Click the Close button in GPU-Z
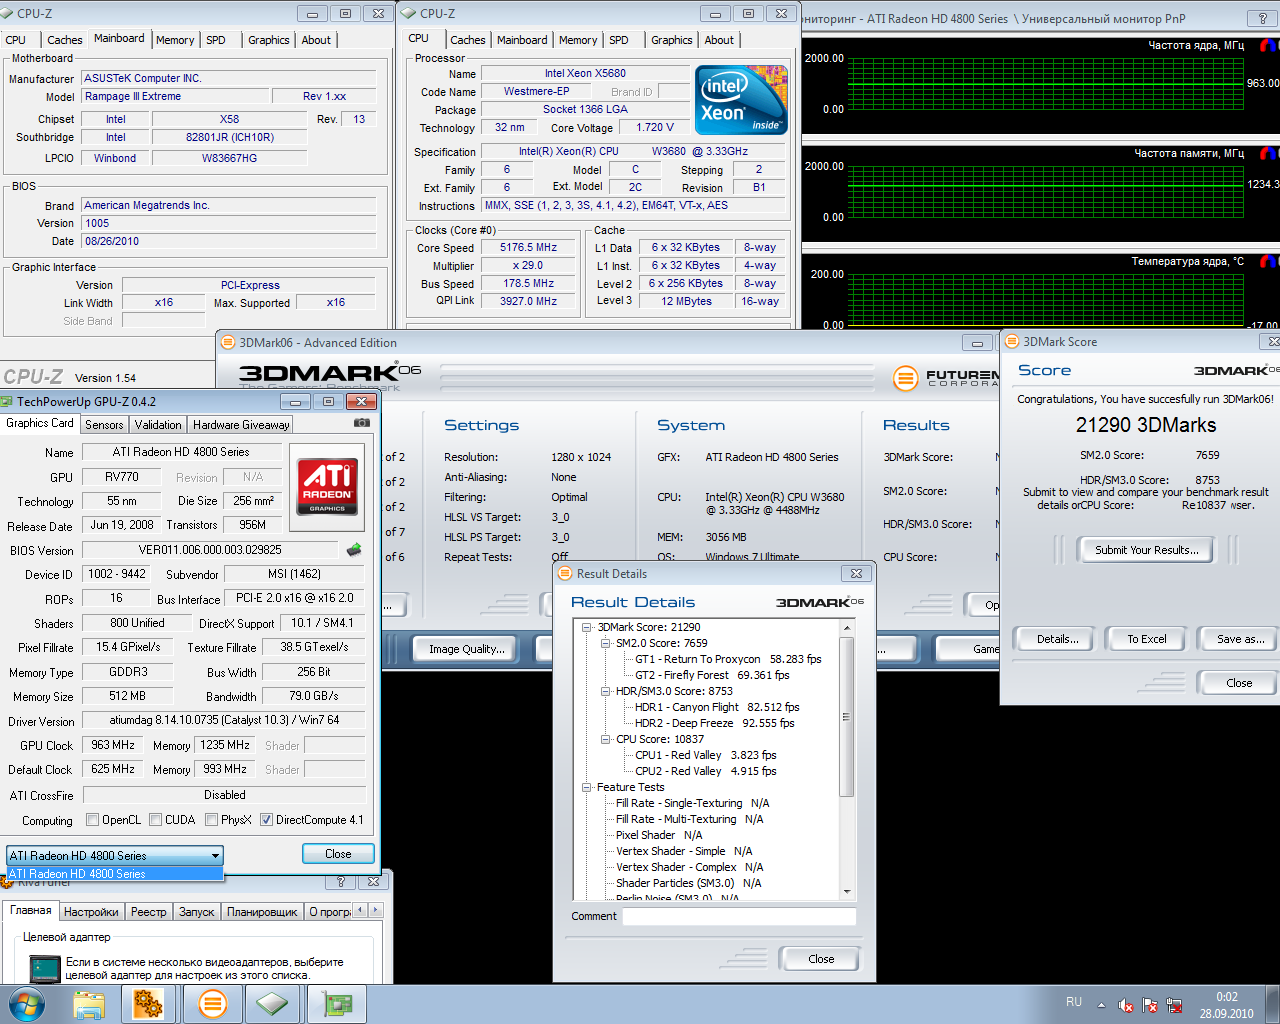Screen dimensions: 1280x1024 pos(338,854)
